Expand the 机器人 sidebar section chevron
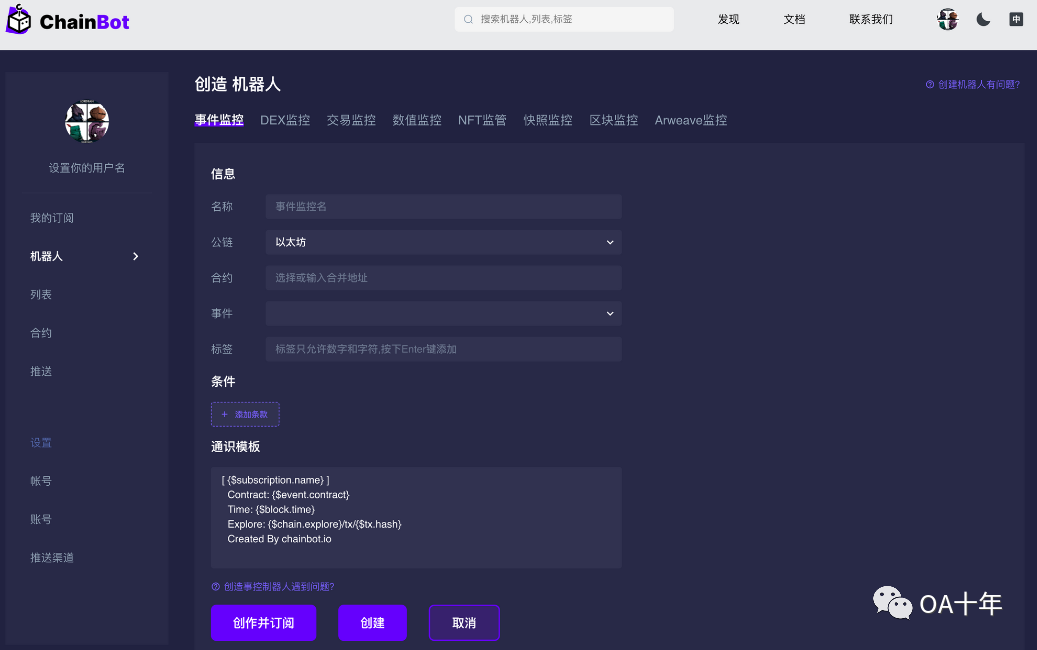This screenshot has height=650, width=1037. click(136, 256)
